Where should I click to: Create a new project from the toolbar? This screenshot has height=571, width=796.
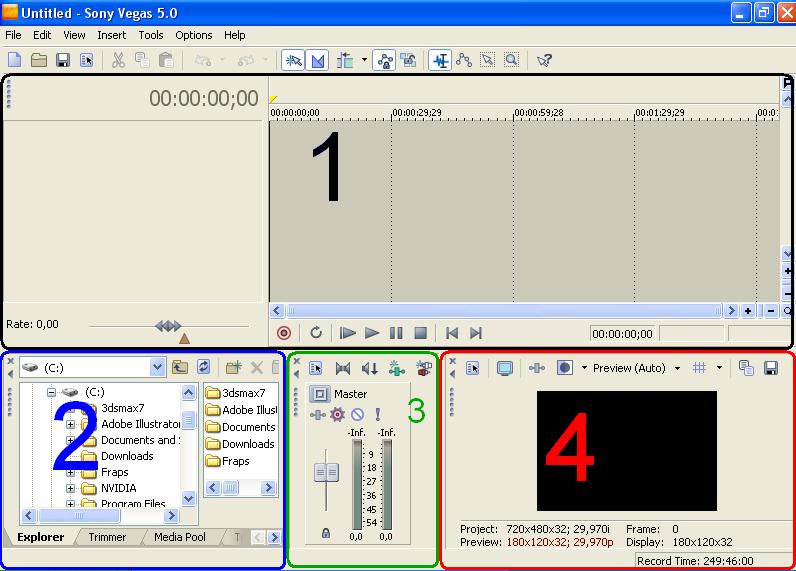pos(15,60)
